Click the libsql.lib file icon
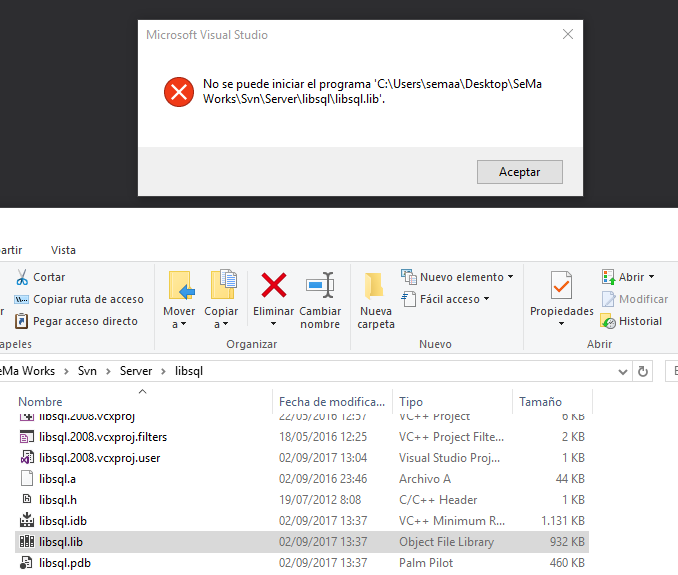The image size is (678, 575). point(27,541)
